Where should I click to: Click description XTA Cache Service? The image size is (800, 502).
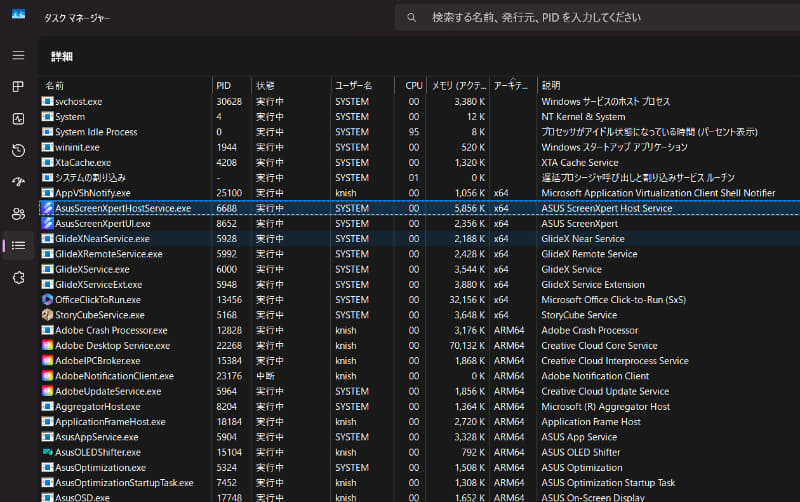point(580,163)
